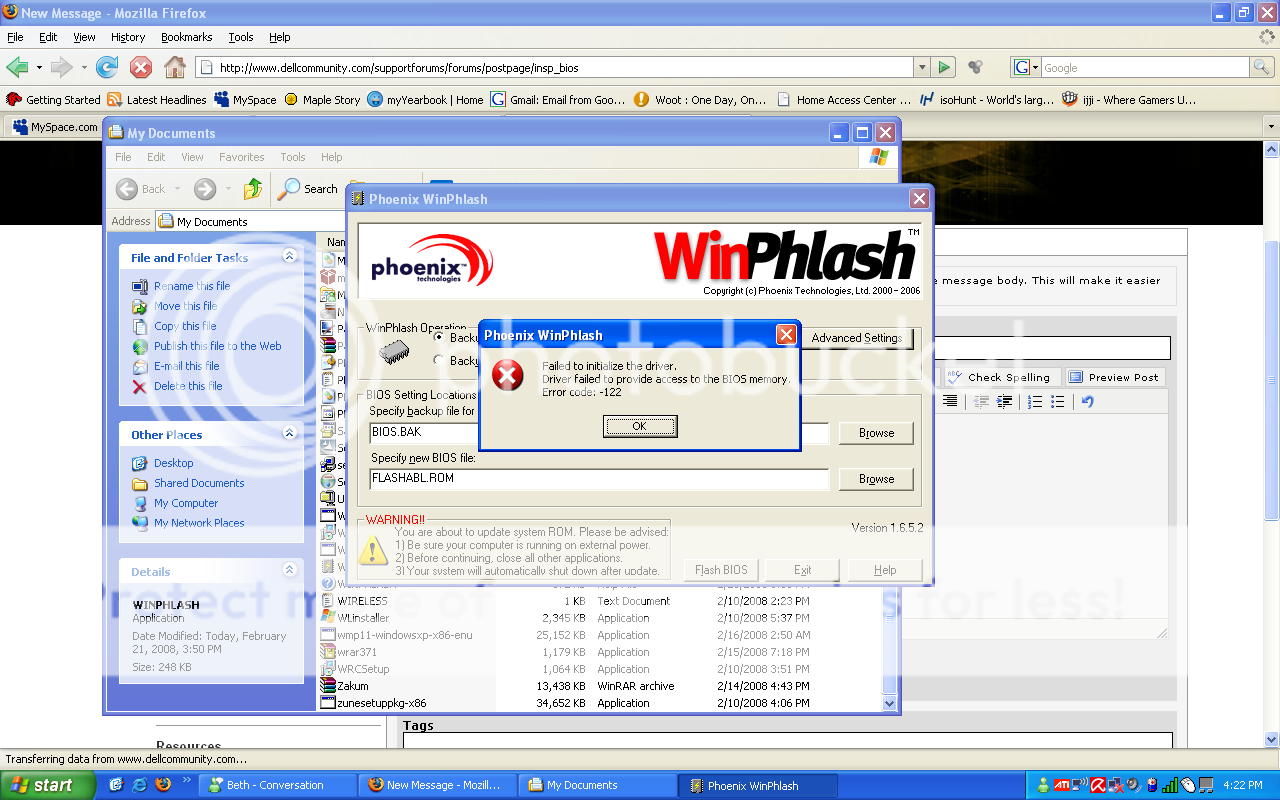Click the undo icon in post editor
The width and height of the screenshot is (1280, 800).
pos(1087,402)
